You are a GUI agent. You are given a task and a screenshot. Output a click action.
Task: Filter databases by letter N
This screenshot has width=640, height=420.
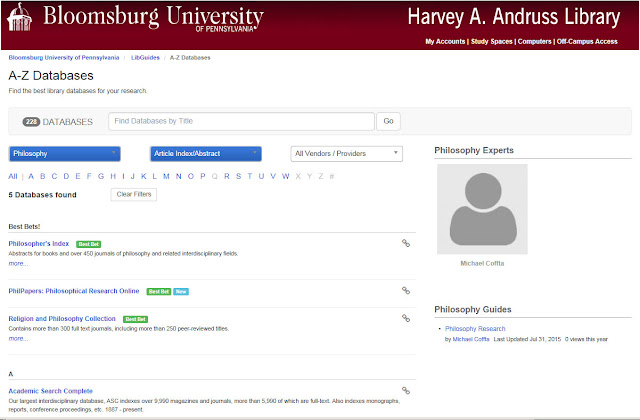tap(178, 176)
